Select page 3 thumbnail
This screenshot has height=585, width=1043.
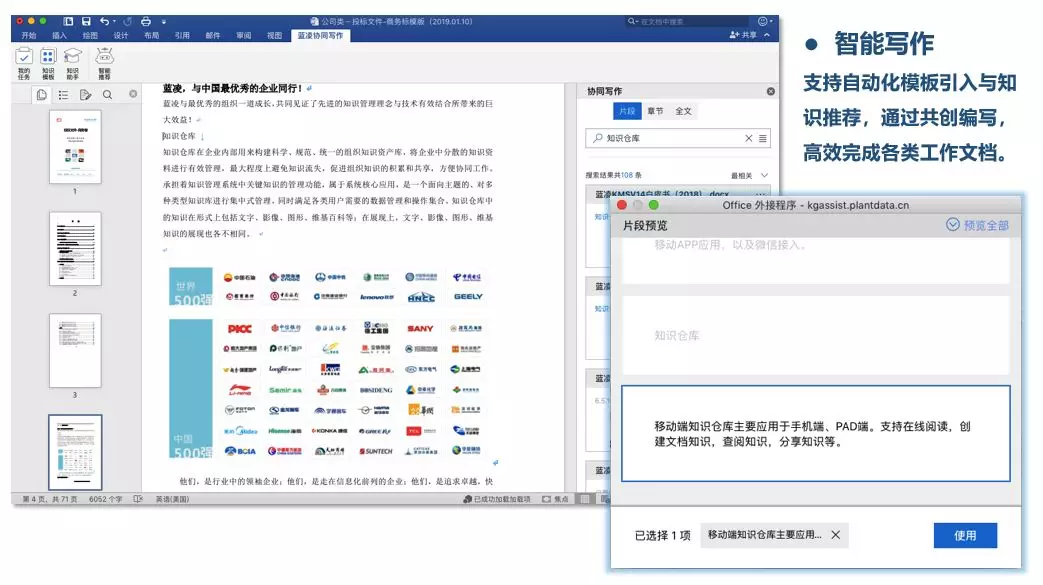tap(75, 351)
